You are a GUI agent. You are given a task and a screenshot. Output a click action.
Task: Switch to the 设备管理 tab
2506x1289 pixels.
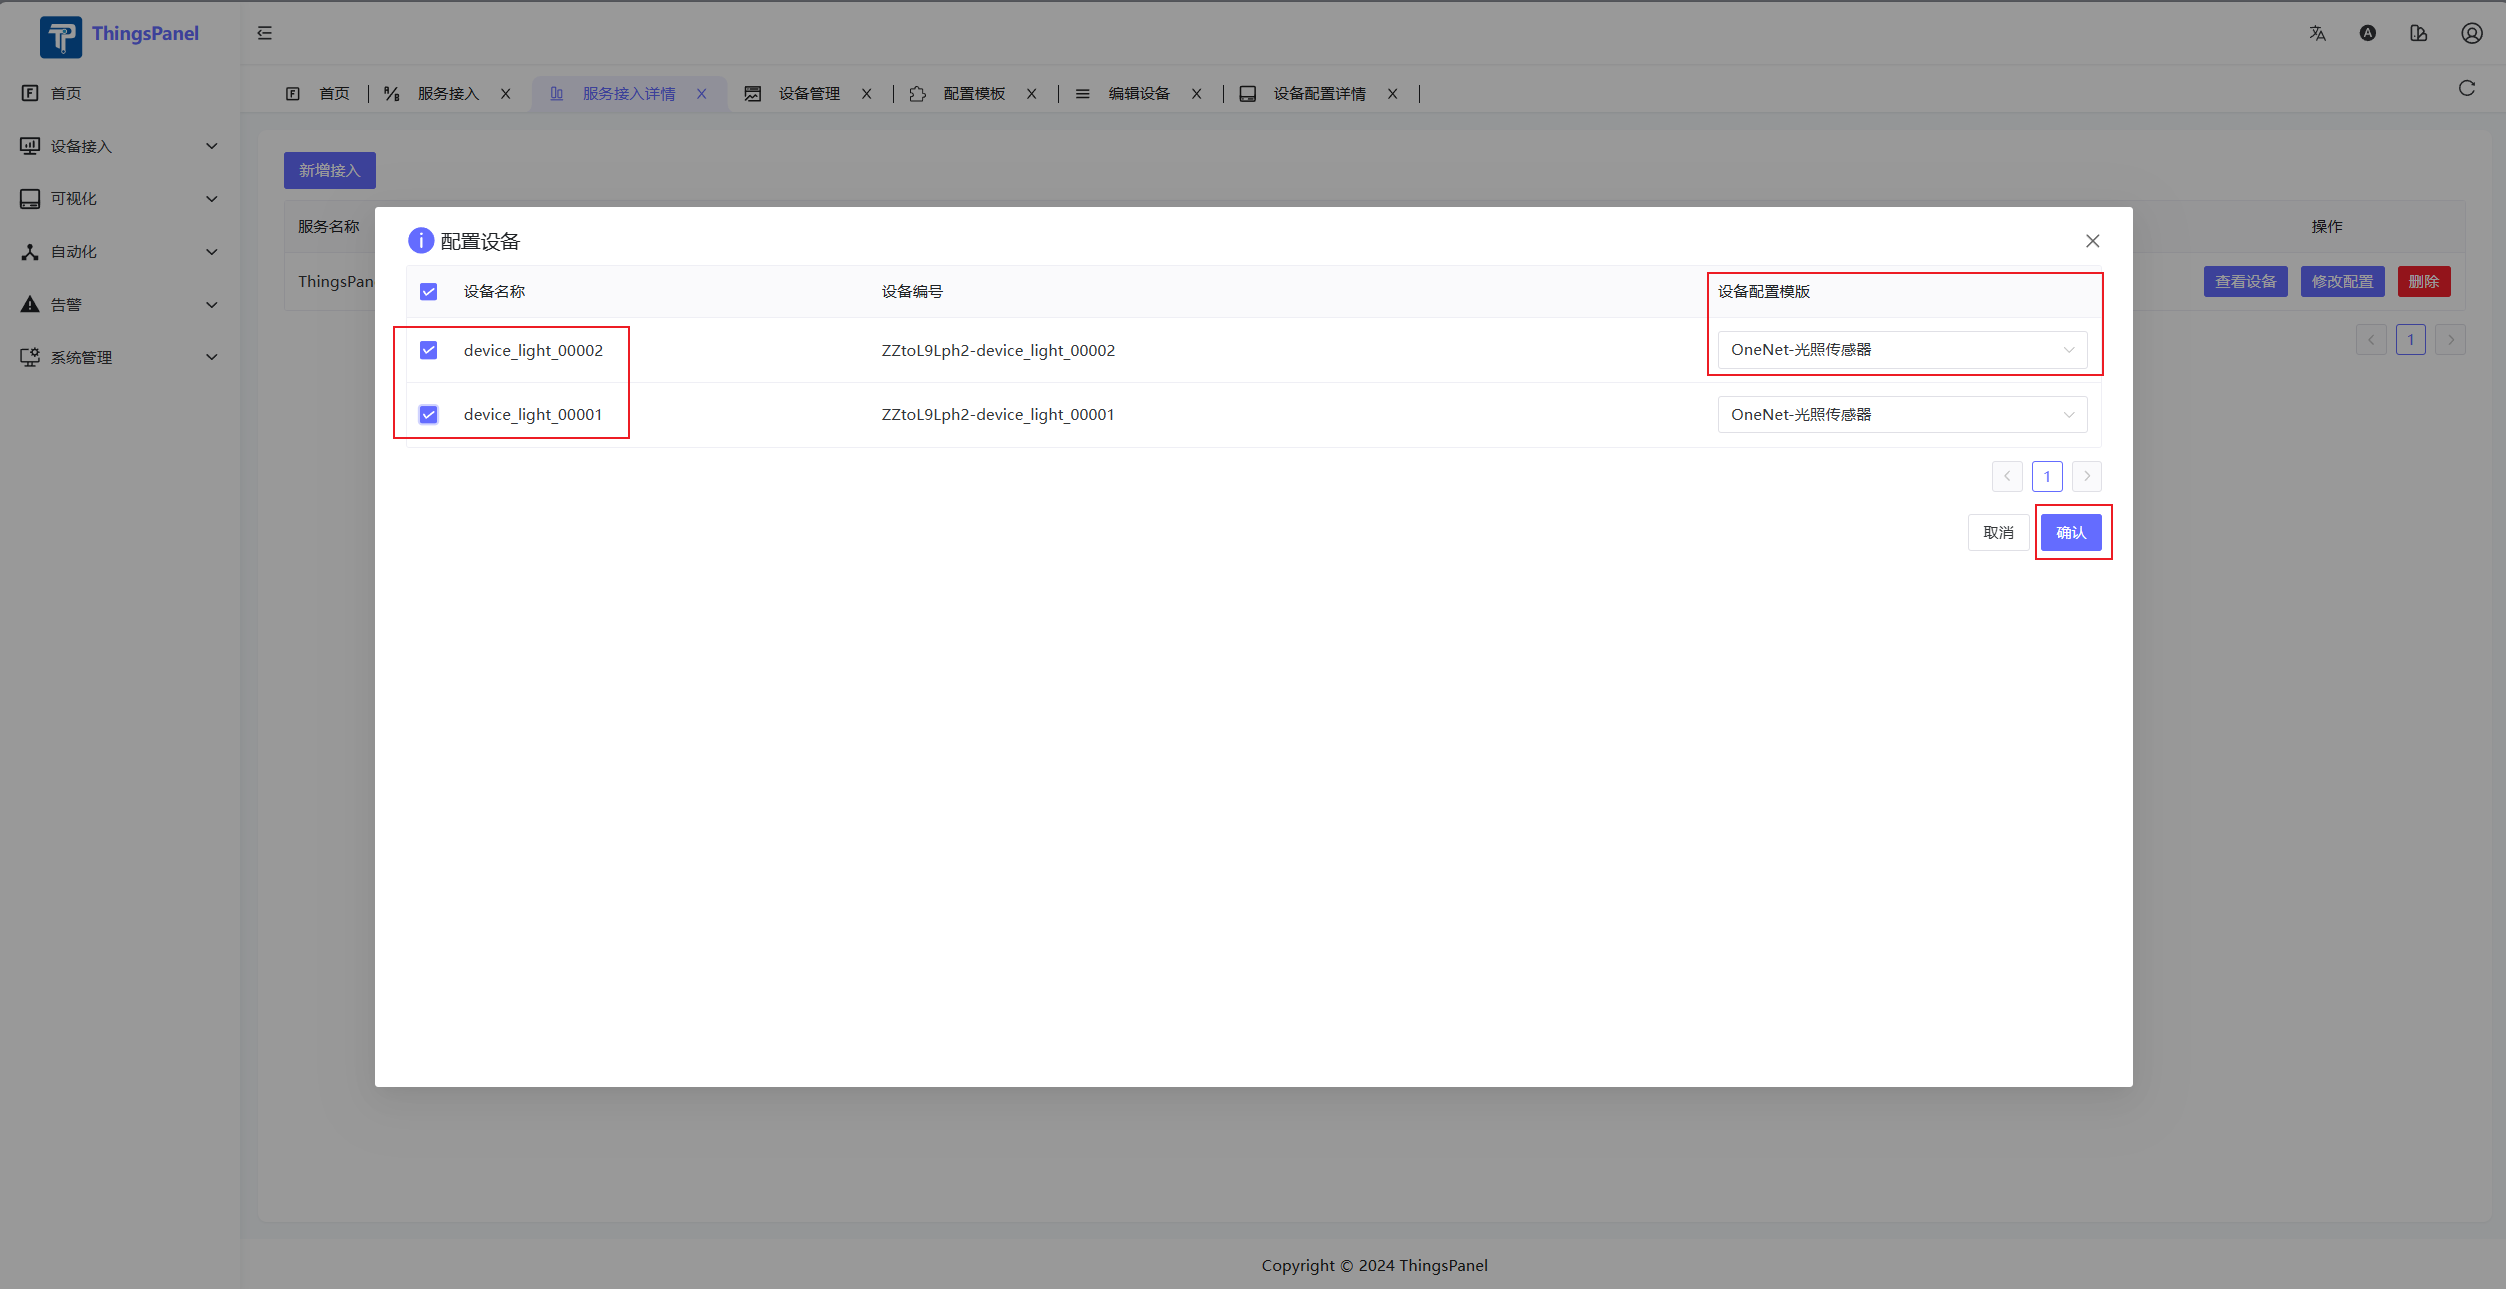point(808,94)
